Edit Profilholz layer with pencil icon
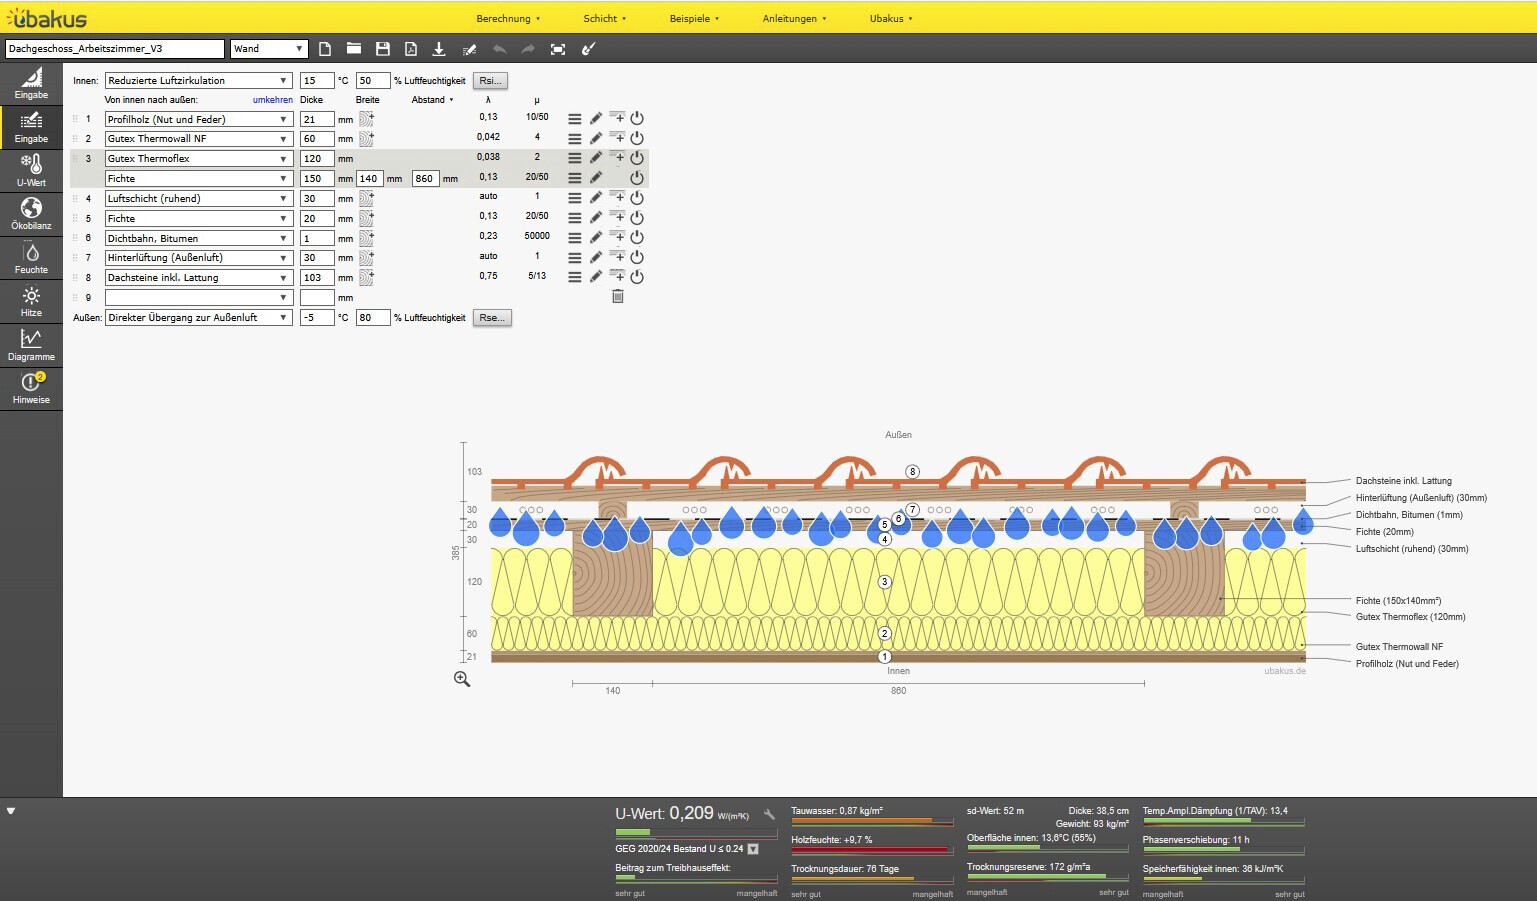The image size is (1537, 901). point(596,119)
